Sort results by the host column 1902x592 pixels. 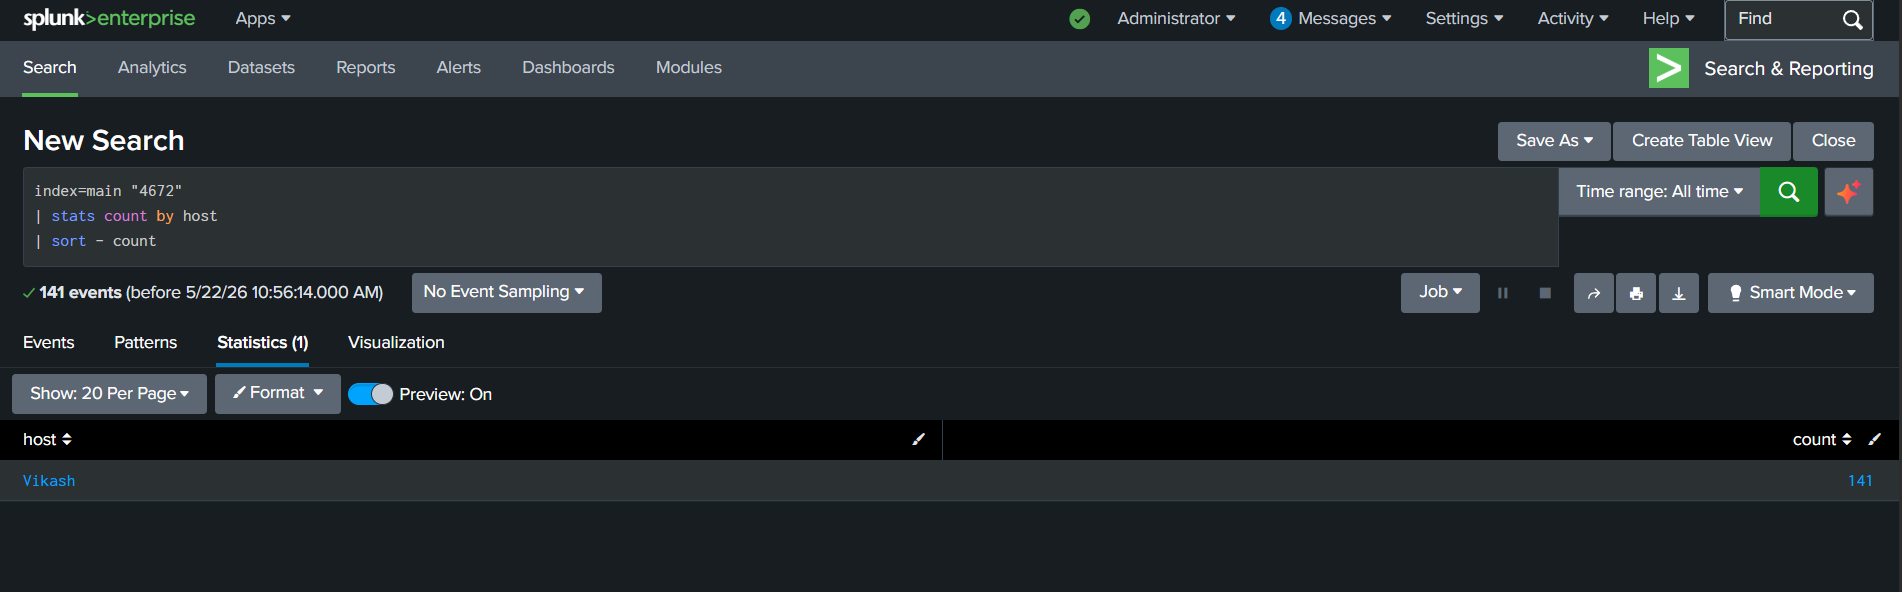coord(47,439)
